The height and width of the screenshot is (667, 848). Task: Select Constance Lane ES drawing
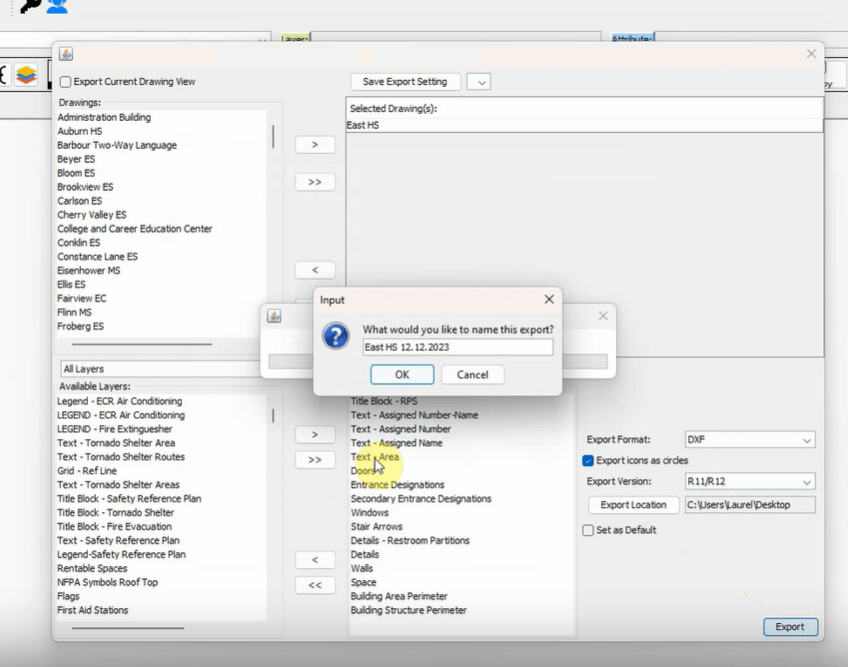(x=97, y=257)
